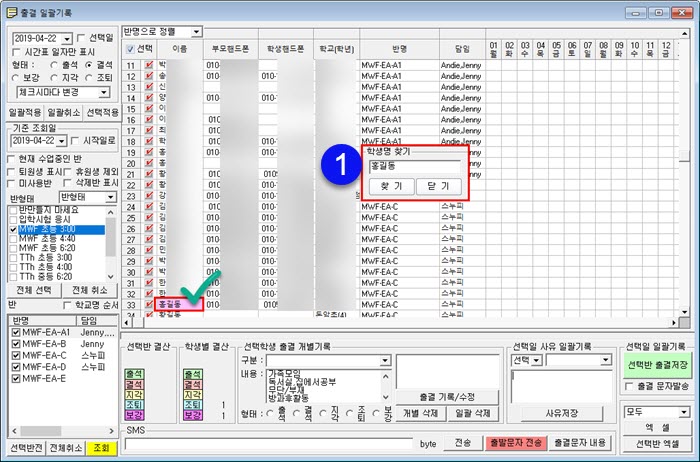This screenshot has width=700, height=462.
Task: Toggle the 선택일 checkbox
Action: click(x=81, y=38)
